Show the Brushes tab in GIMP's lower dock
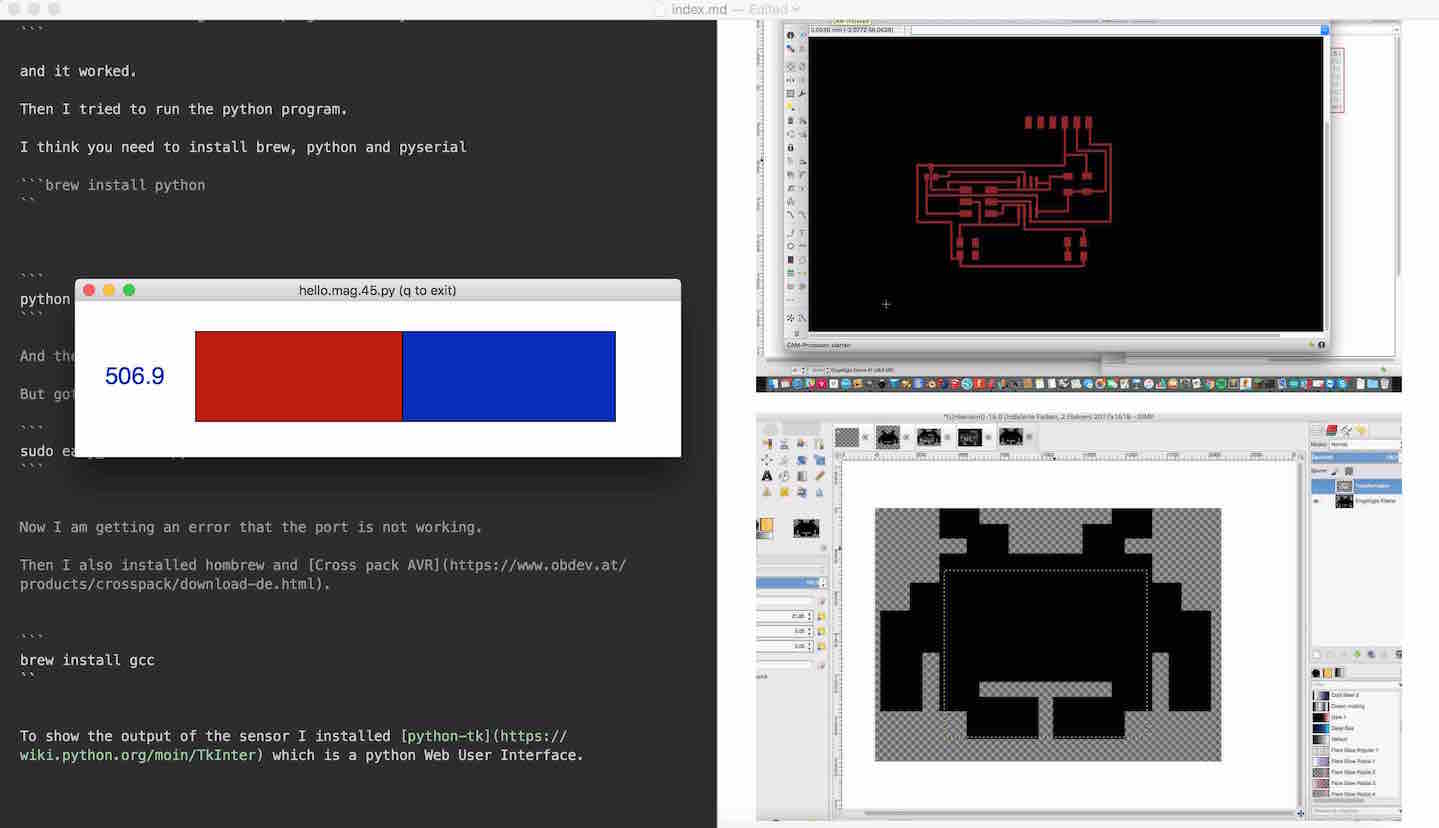 coord(1317,673)
